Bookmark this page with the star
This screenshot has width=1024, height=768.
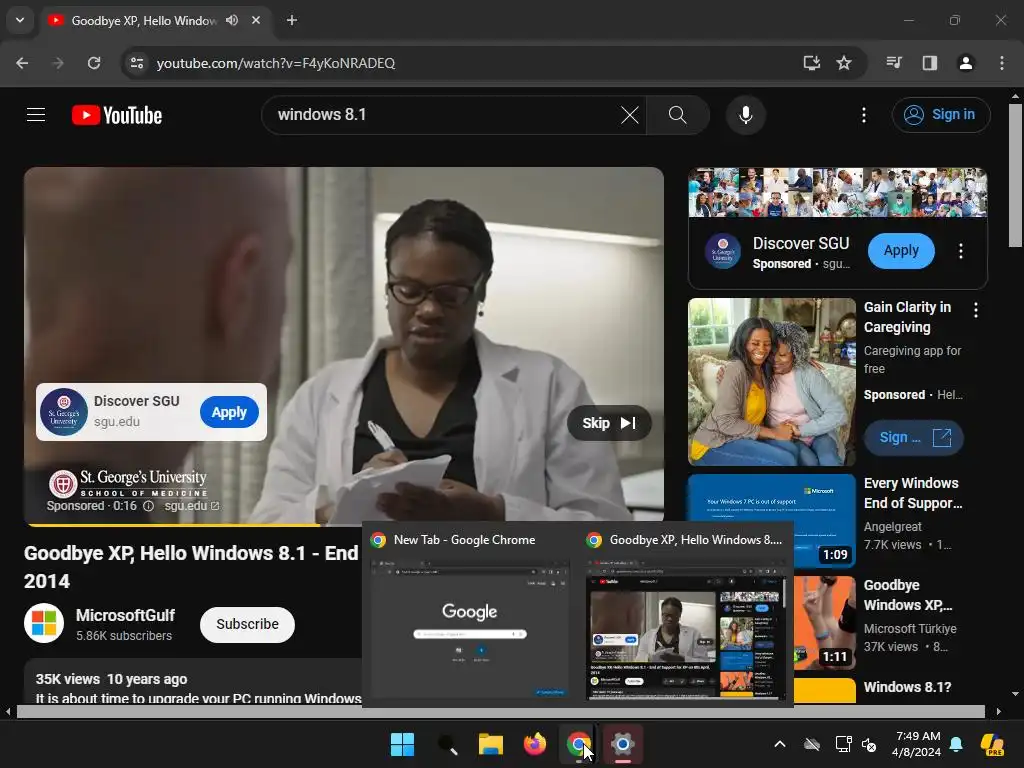click(844, 63)
